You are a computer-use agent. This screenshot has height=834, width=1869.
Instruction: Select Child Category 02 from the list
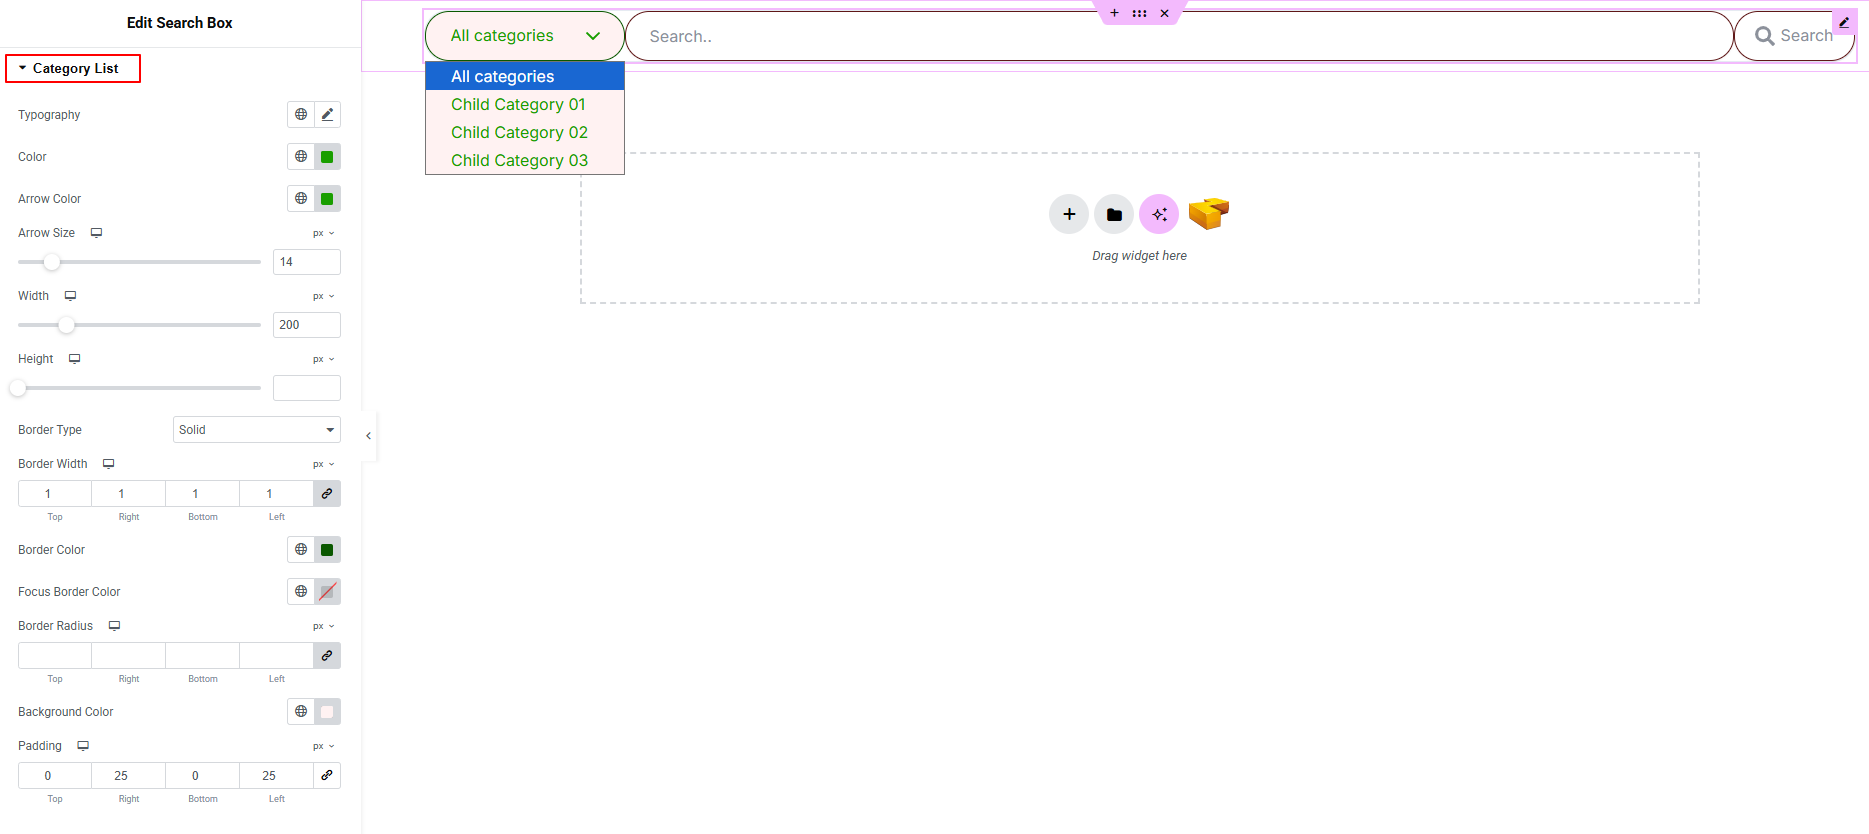tap(519, 133)
